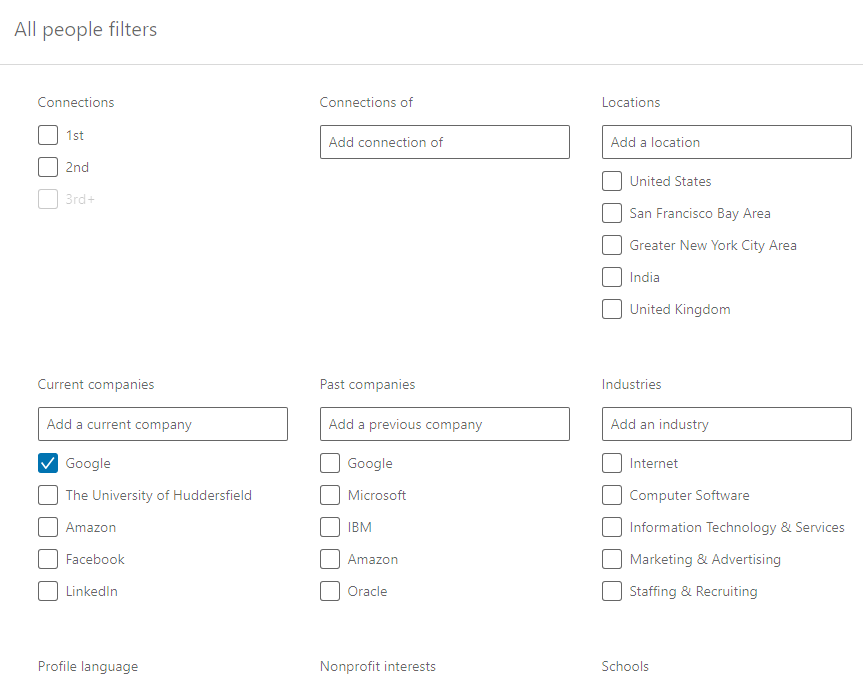Check The University of Huddersfield checkbox

click(48, 495)
